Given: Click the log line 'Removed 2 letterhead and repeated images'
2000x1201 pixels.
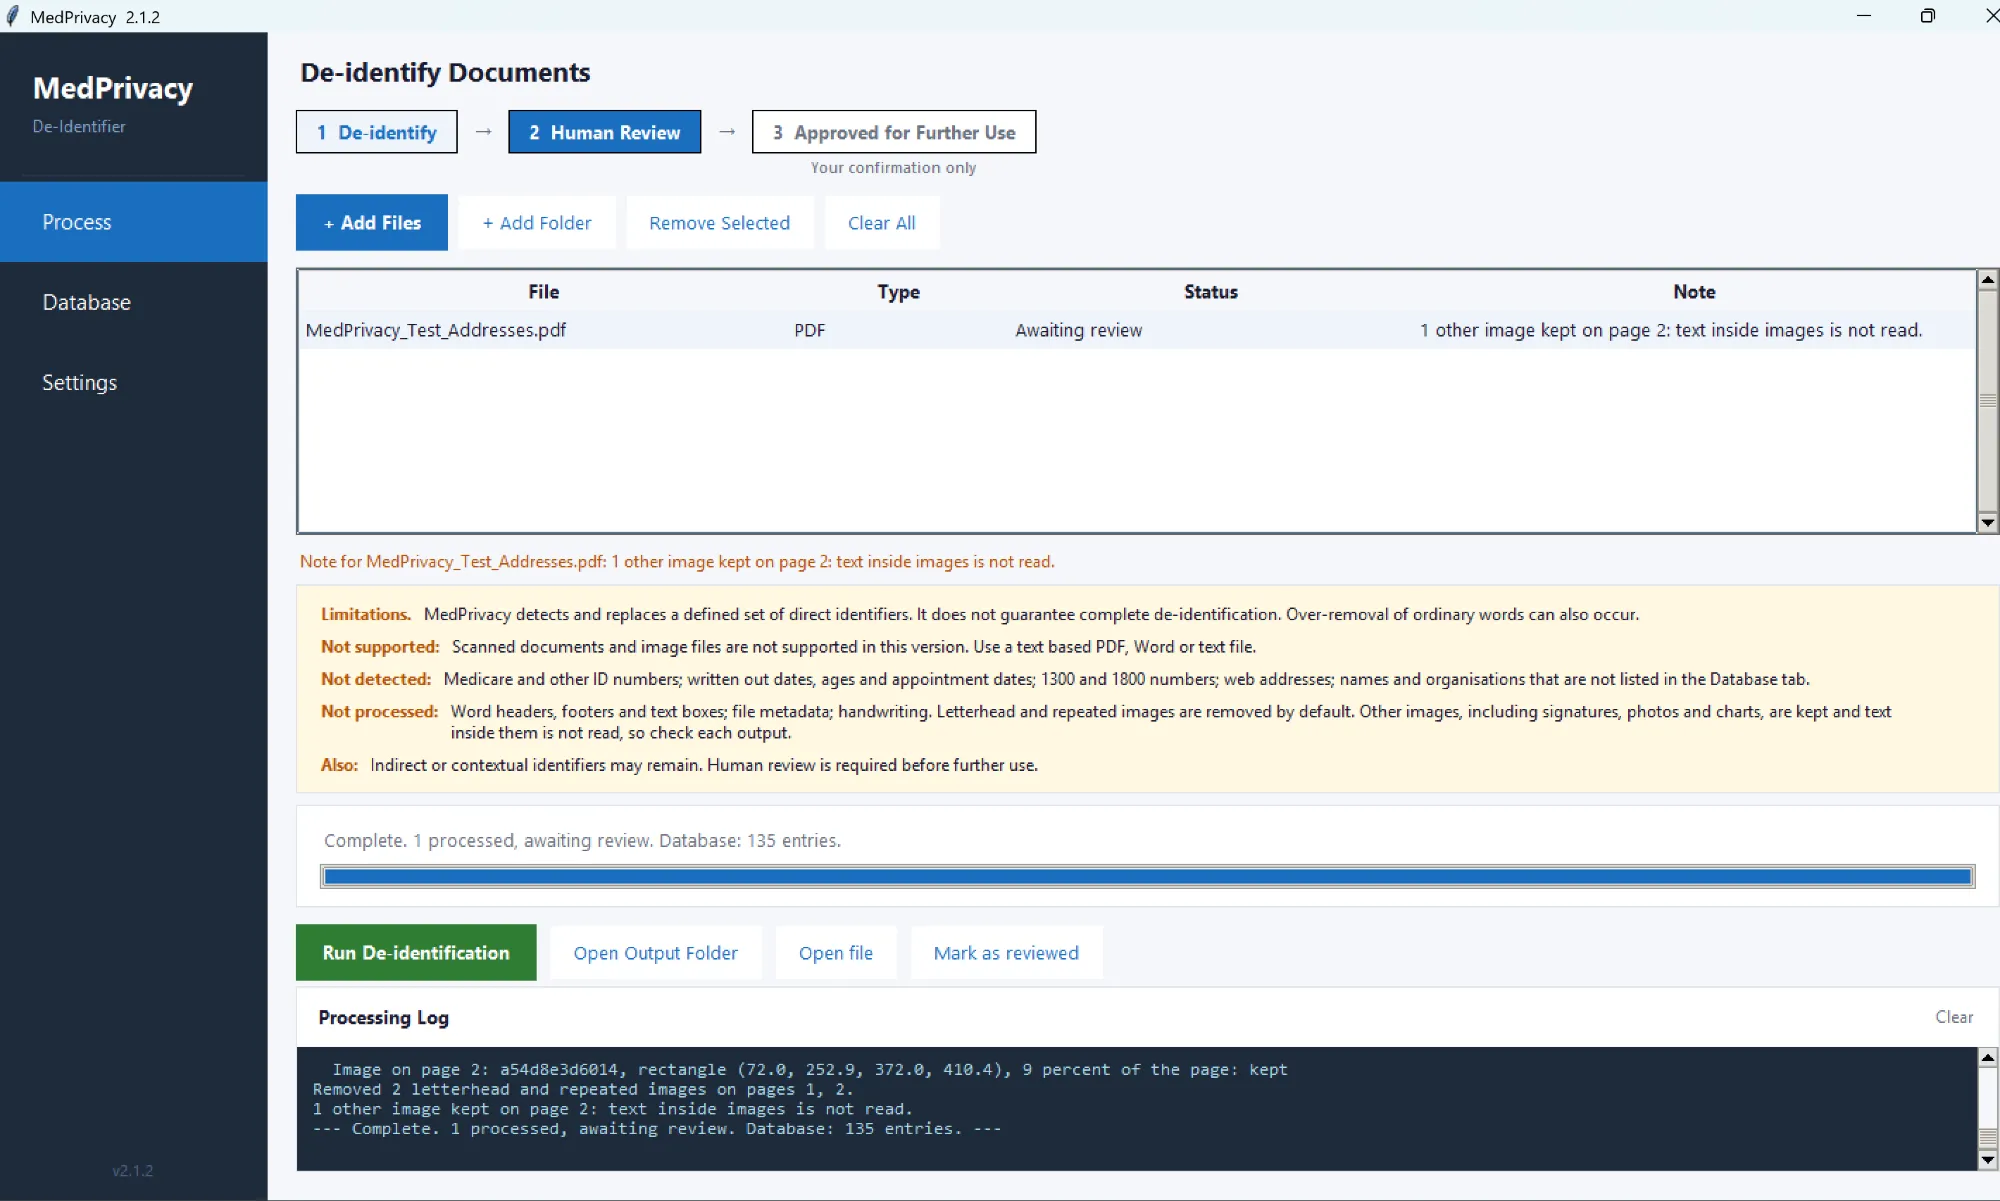Looking at the screenshot, I should click(583, 1089).
